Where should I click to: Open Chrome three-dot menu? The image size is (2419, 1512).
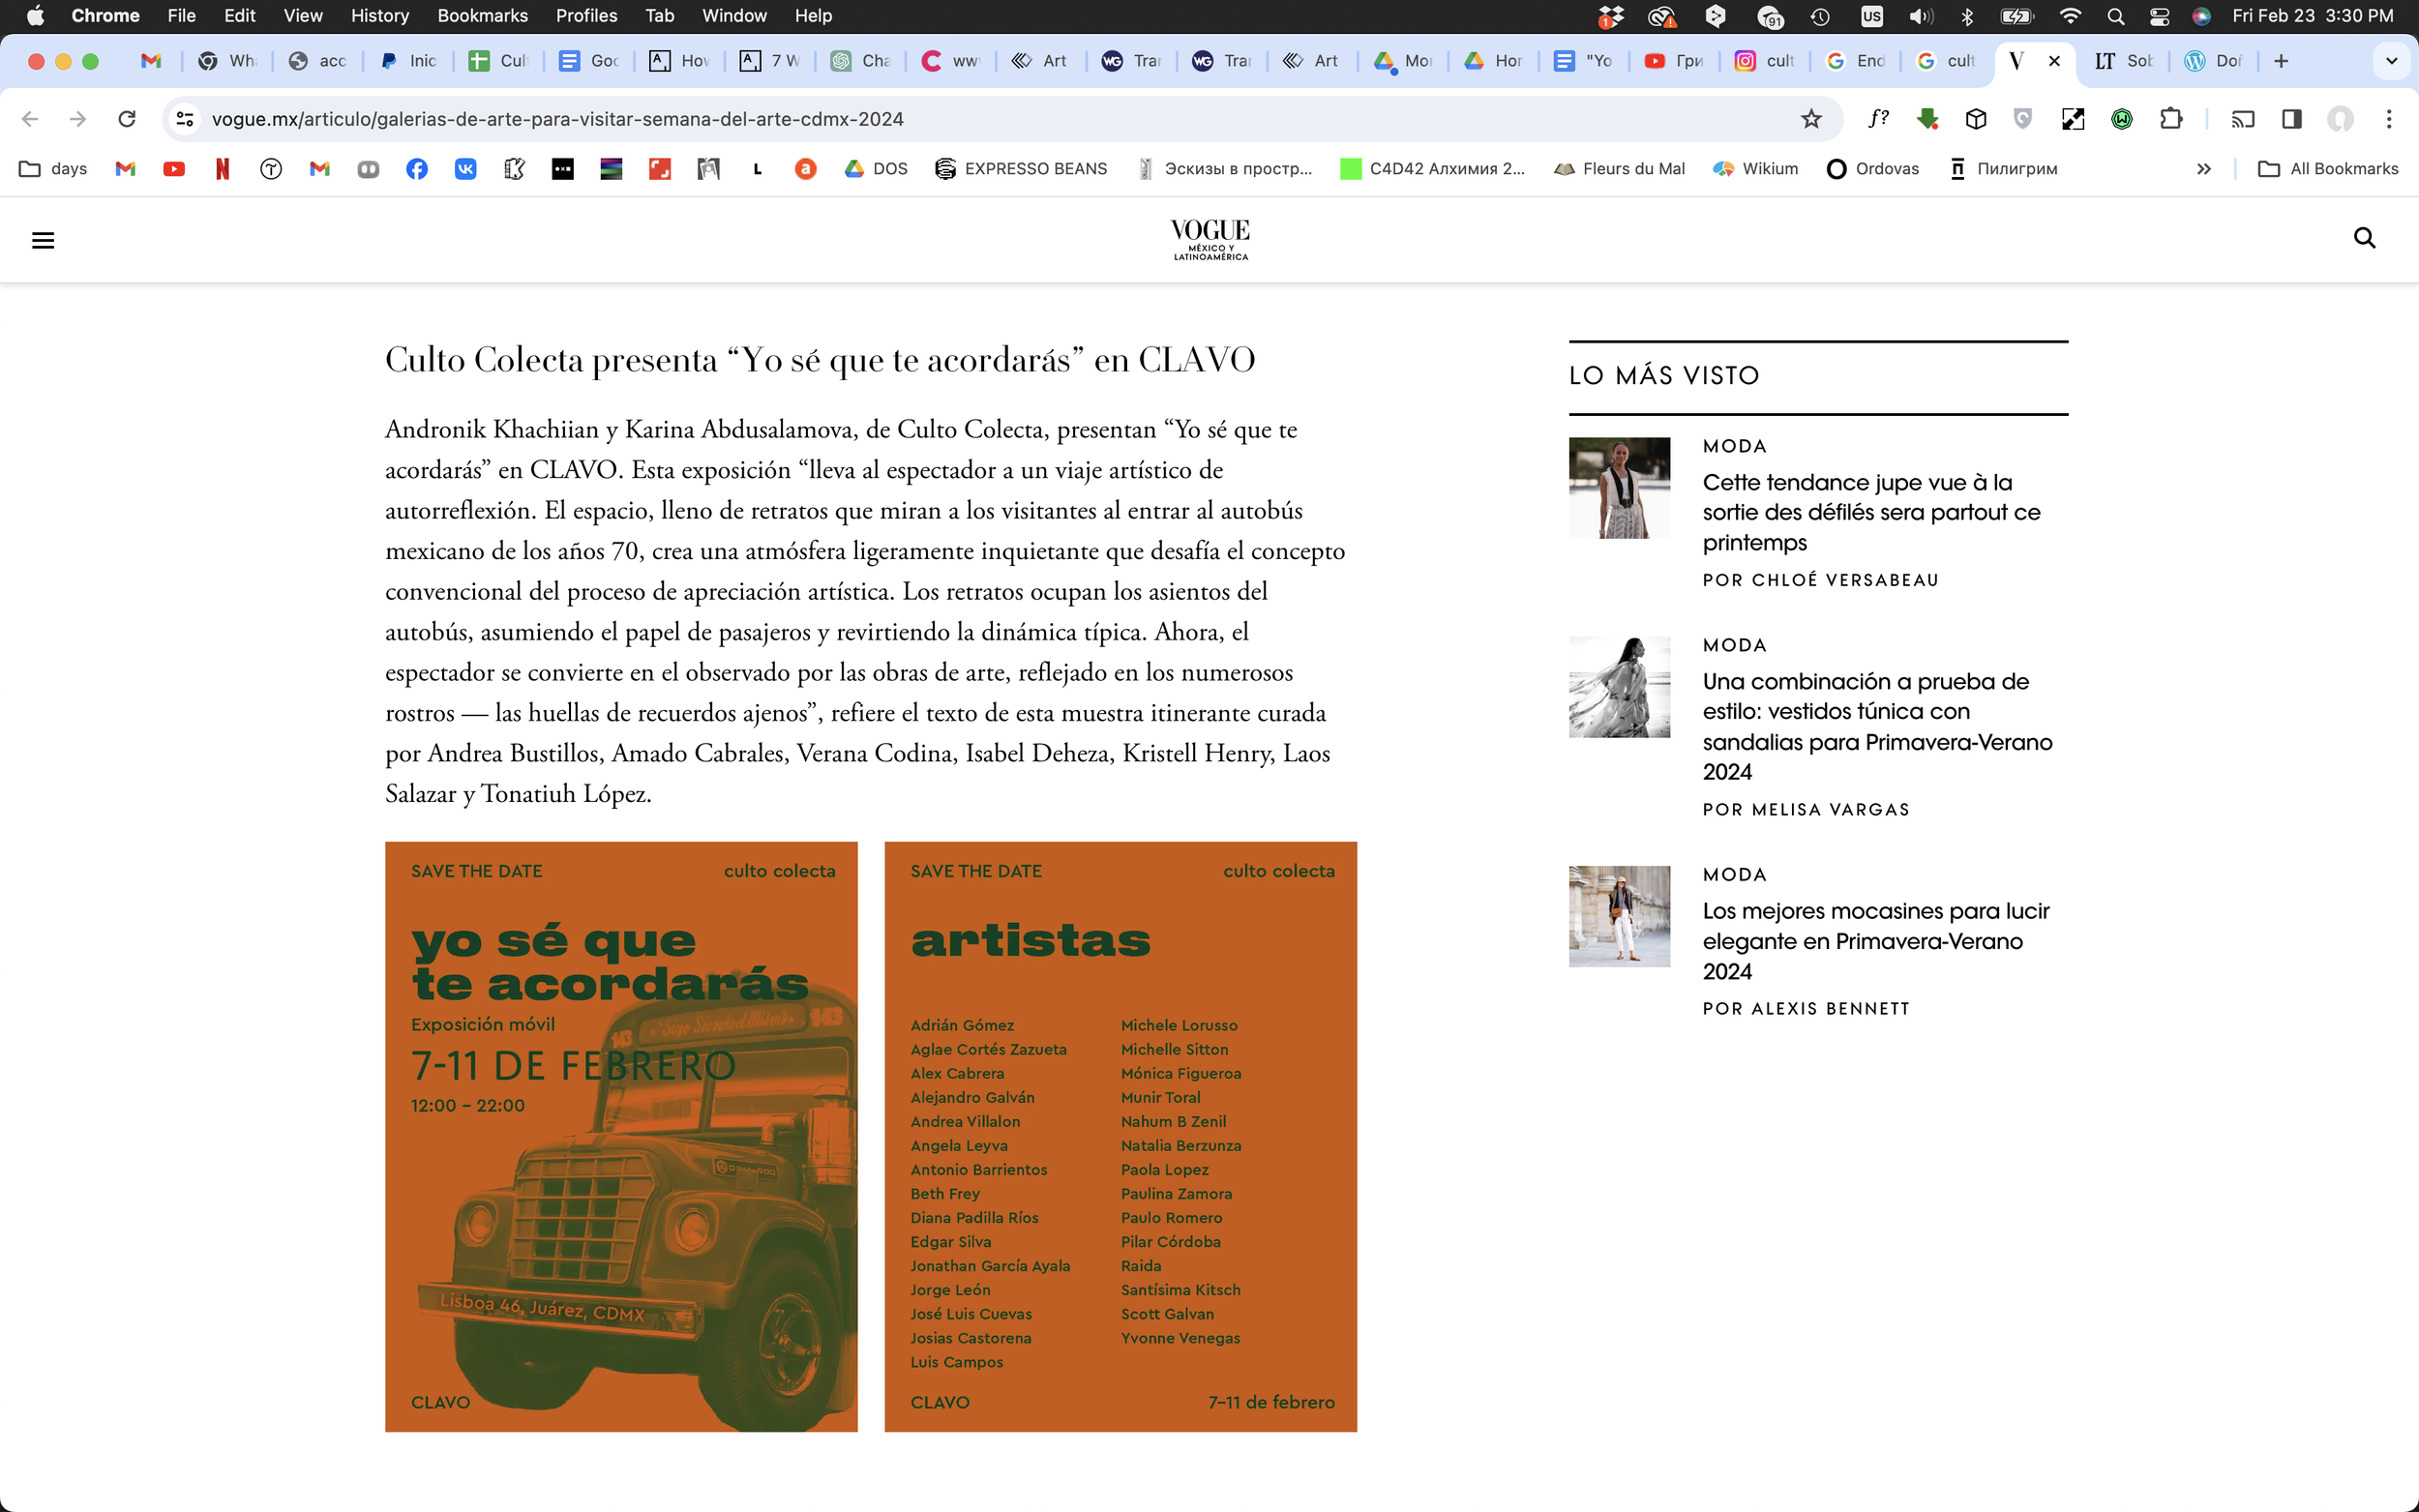(2389, 119)
